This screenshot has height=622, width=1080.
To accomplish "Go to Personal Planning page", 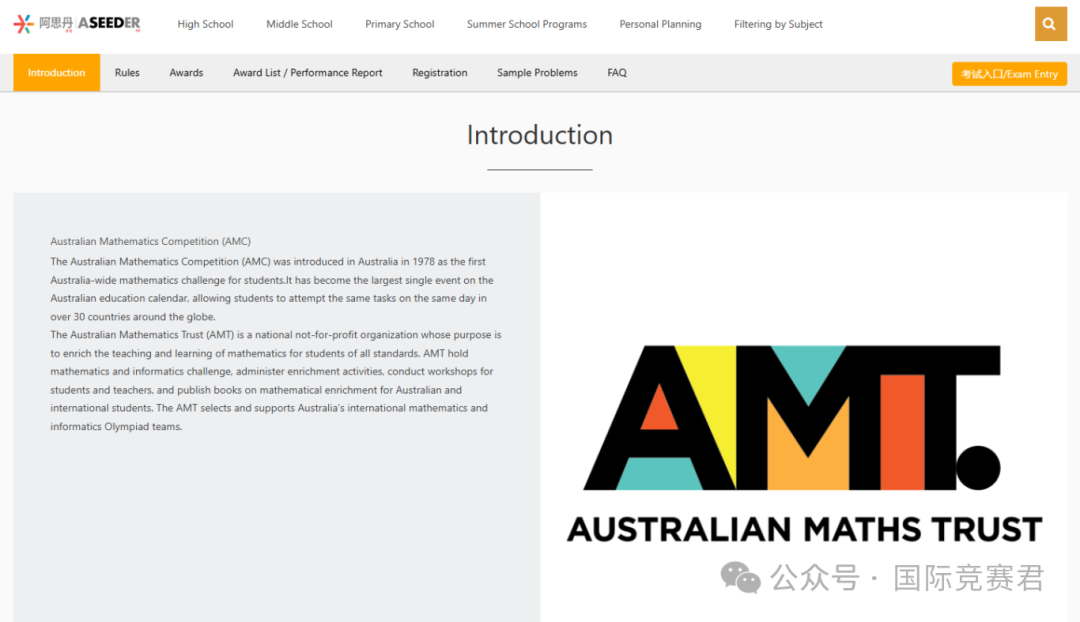I will pos(660,24).
